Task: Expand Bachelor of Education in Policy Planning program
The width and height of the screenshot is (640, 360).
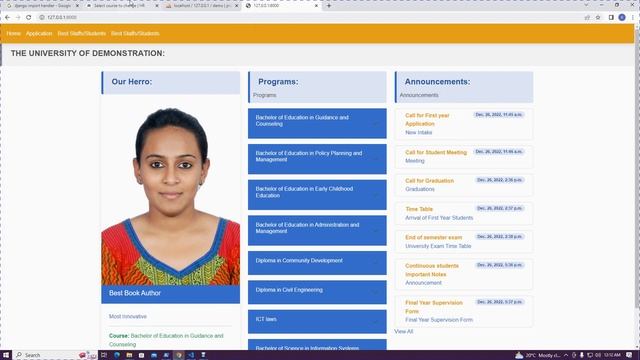Action: click(317, 159)
